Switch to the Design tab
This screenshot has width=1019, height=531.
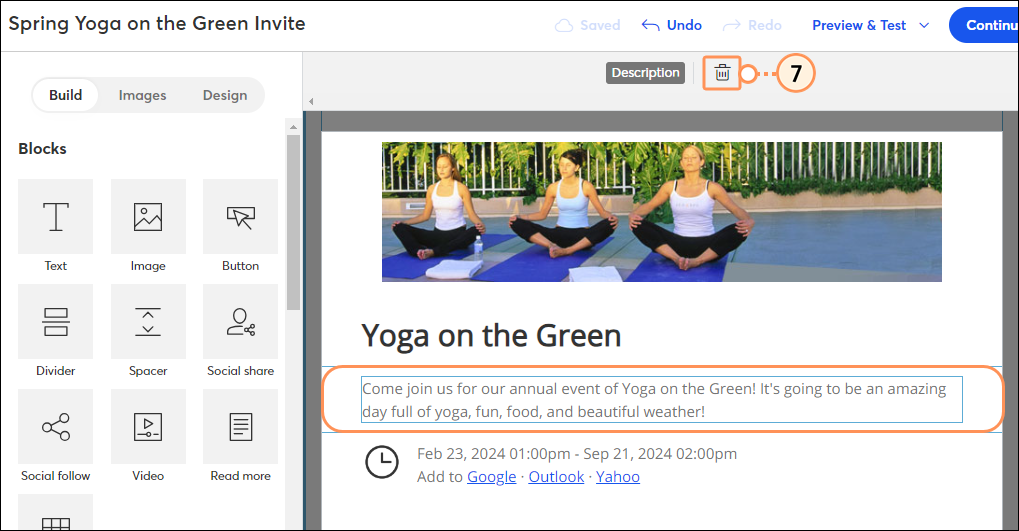point(225,95)
